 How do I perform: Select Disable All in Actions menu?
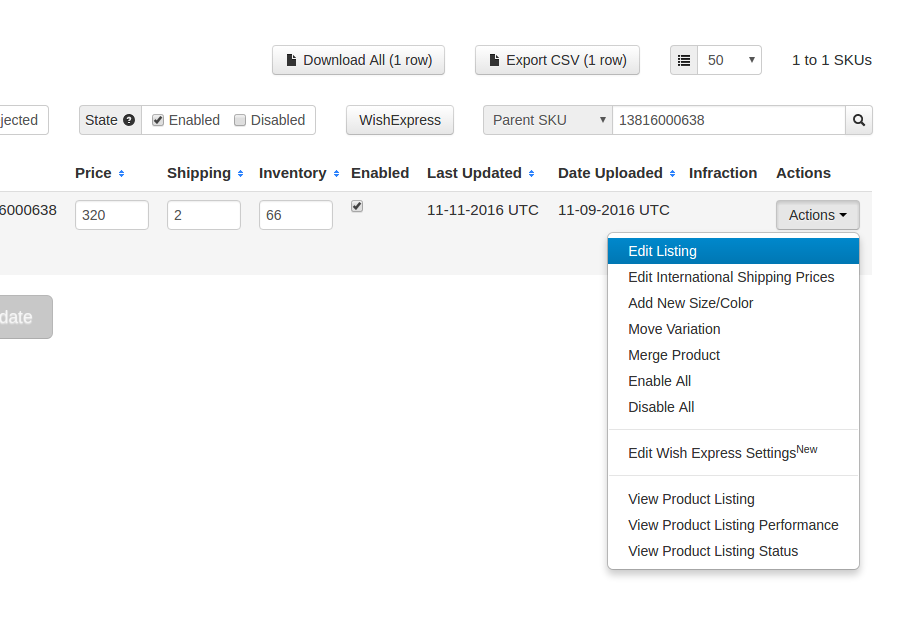point(734,407)
